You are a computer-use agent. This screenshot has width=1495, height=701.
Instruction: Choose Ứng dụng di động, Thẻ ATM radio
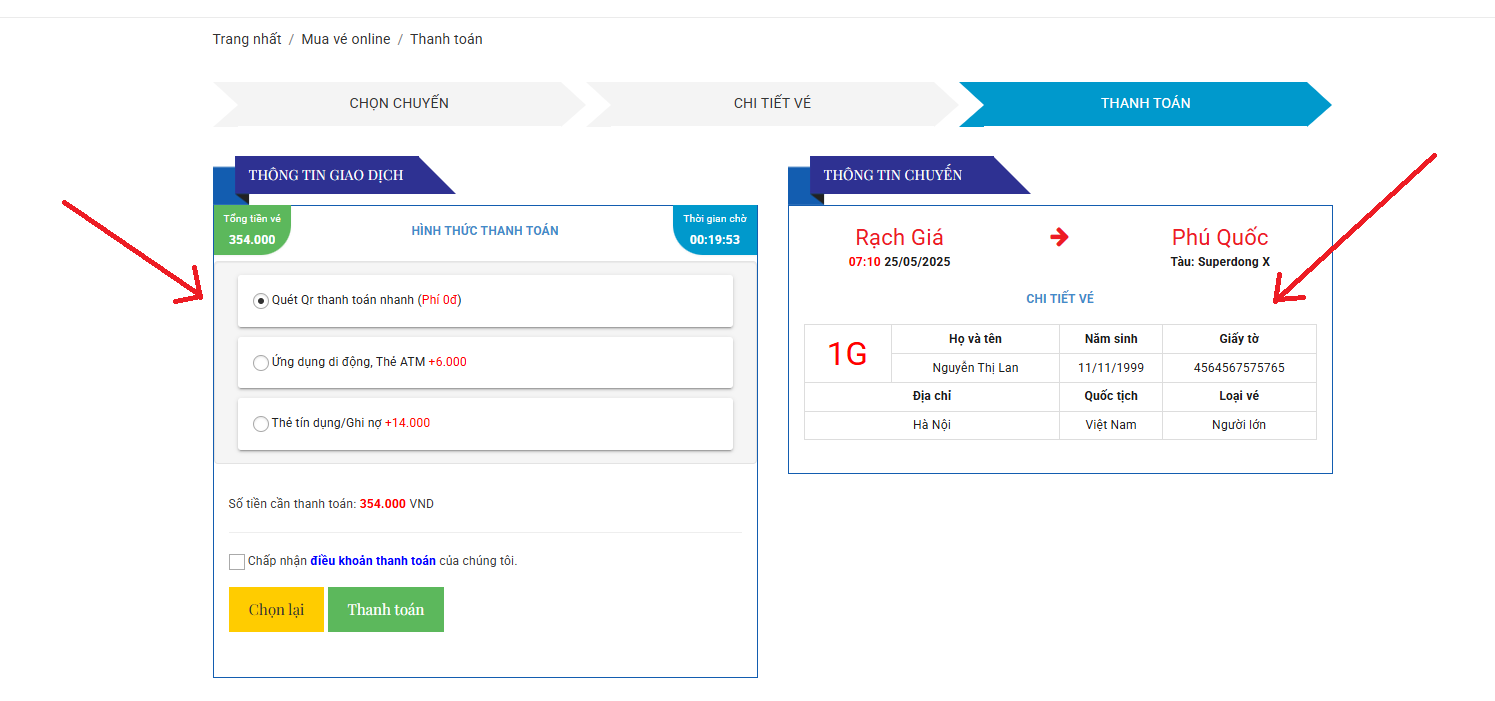(x=261, y=362)
